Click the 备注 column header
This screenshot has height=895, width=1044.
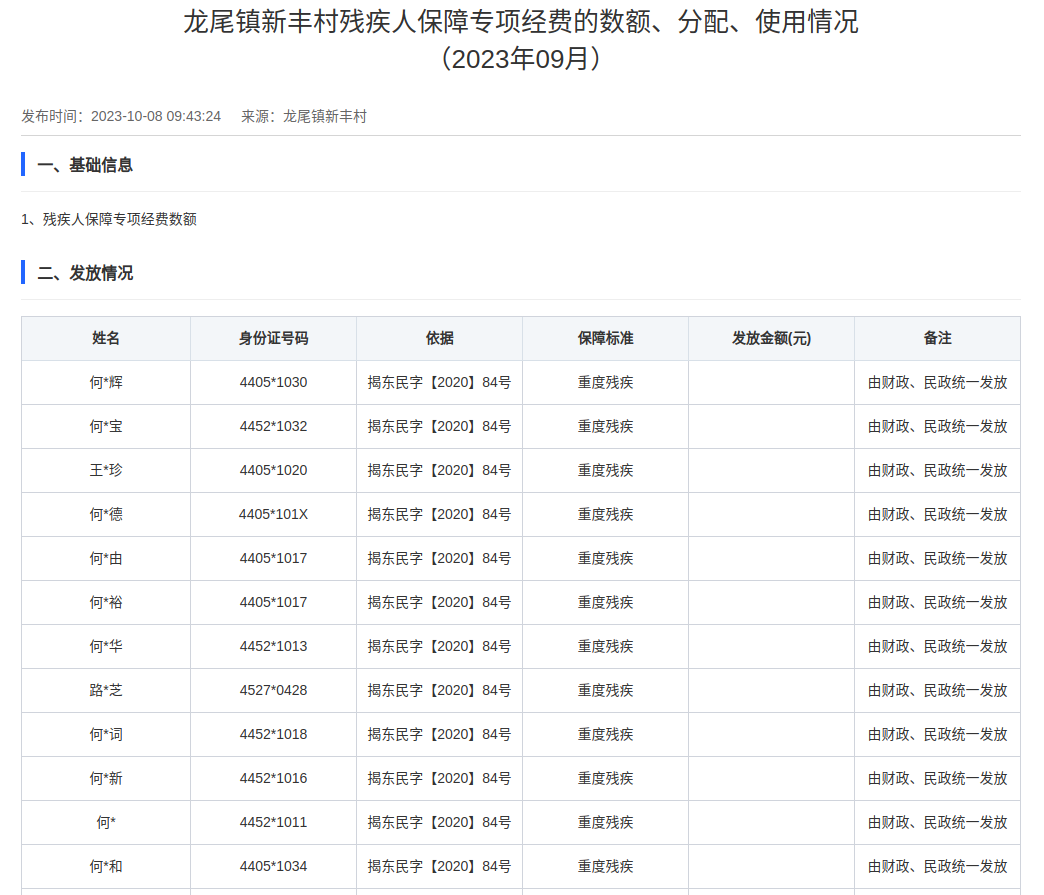click(x=937, y=338)
